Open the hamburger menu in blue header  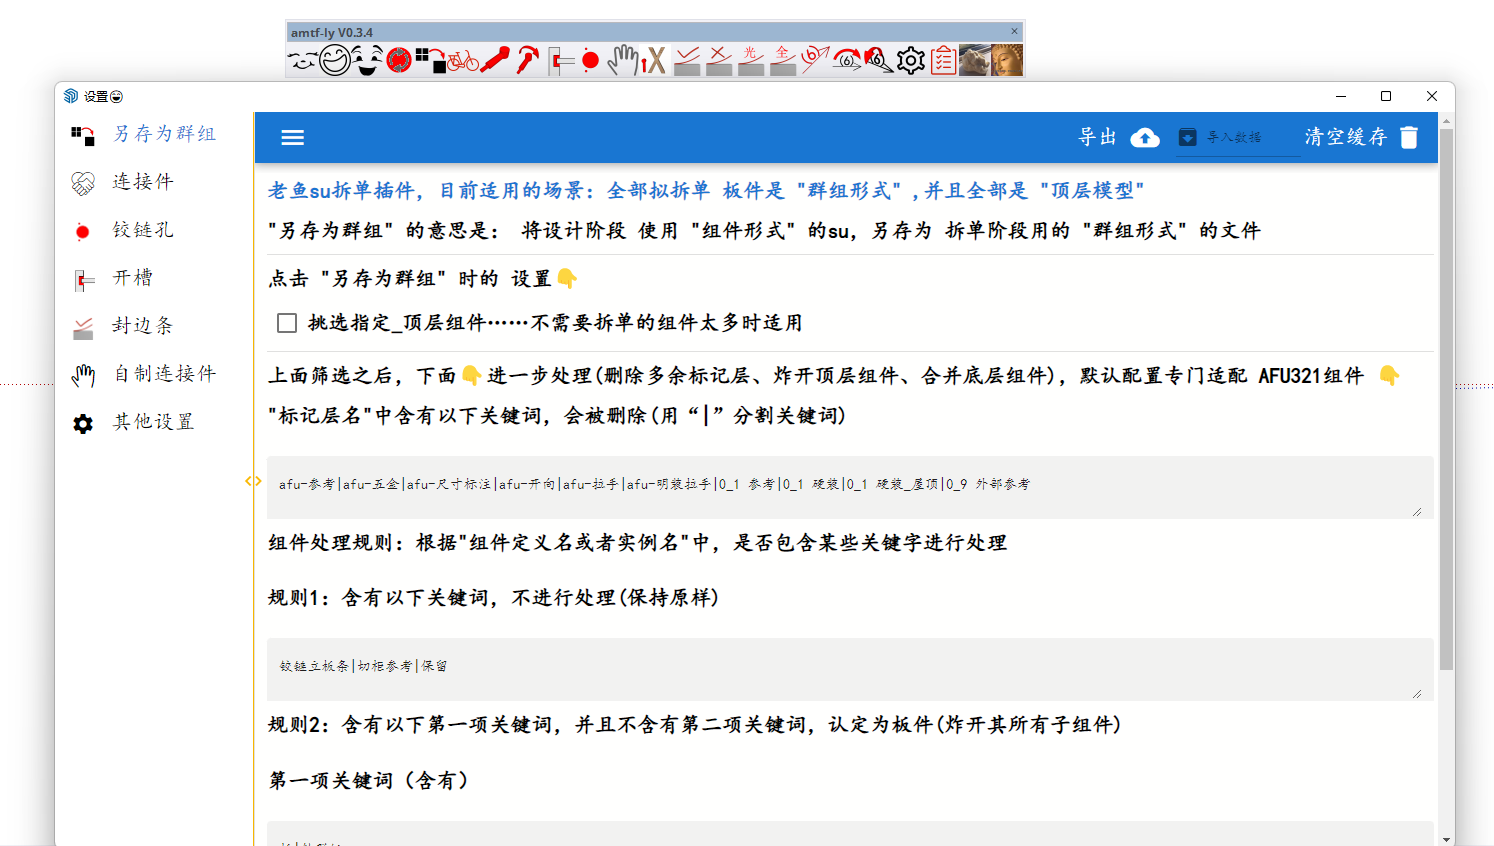[292, 138]
